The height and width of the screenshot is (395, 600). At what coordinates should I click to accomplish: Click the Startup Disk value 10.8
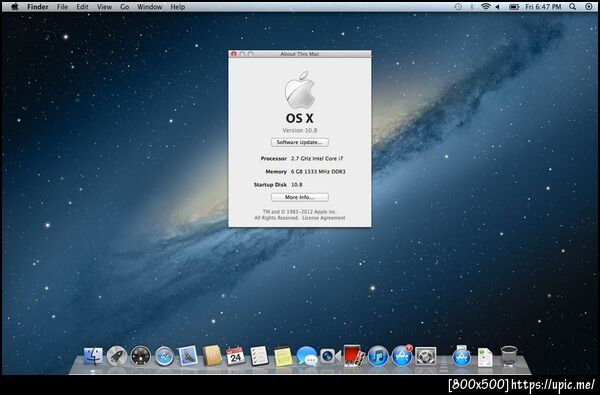(297, 185)
